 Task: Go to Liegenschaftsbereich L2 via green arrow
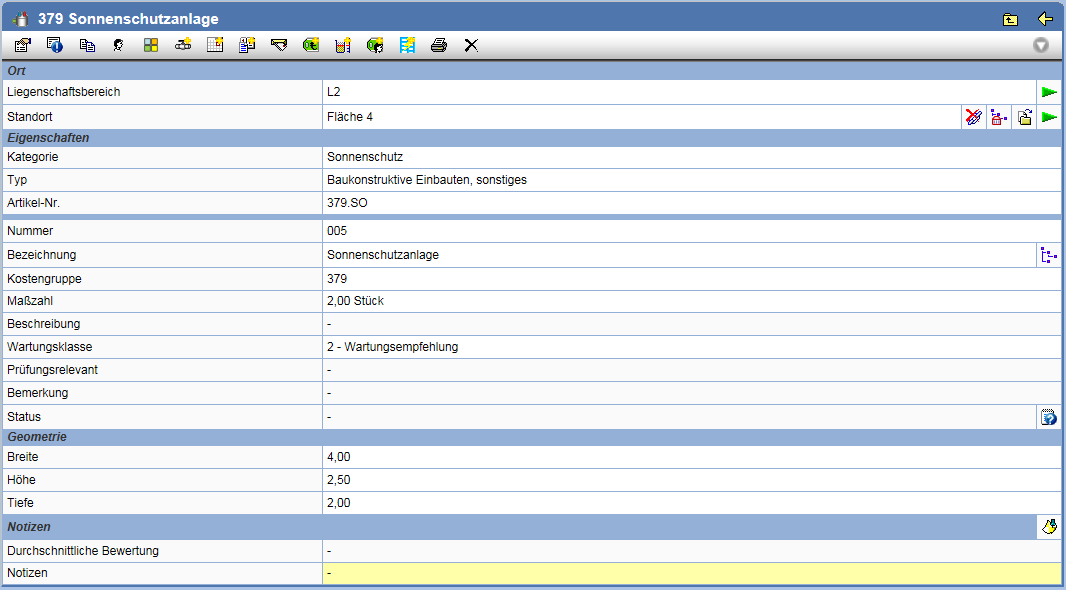(1049, 92)
